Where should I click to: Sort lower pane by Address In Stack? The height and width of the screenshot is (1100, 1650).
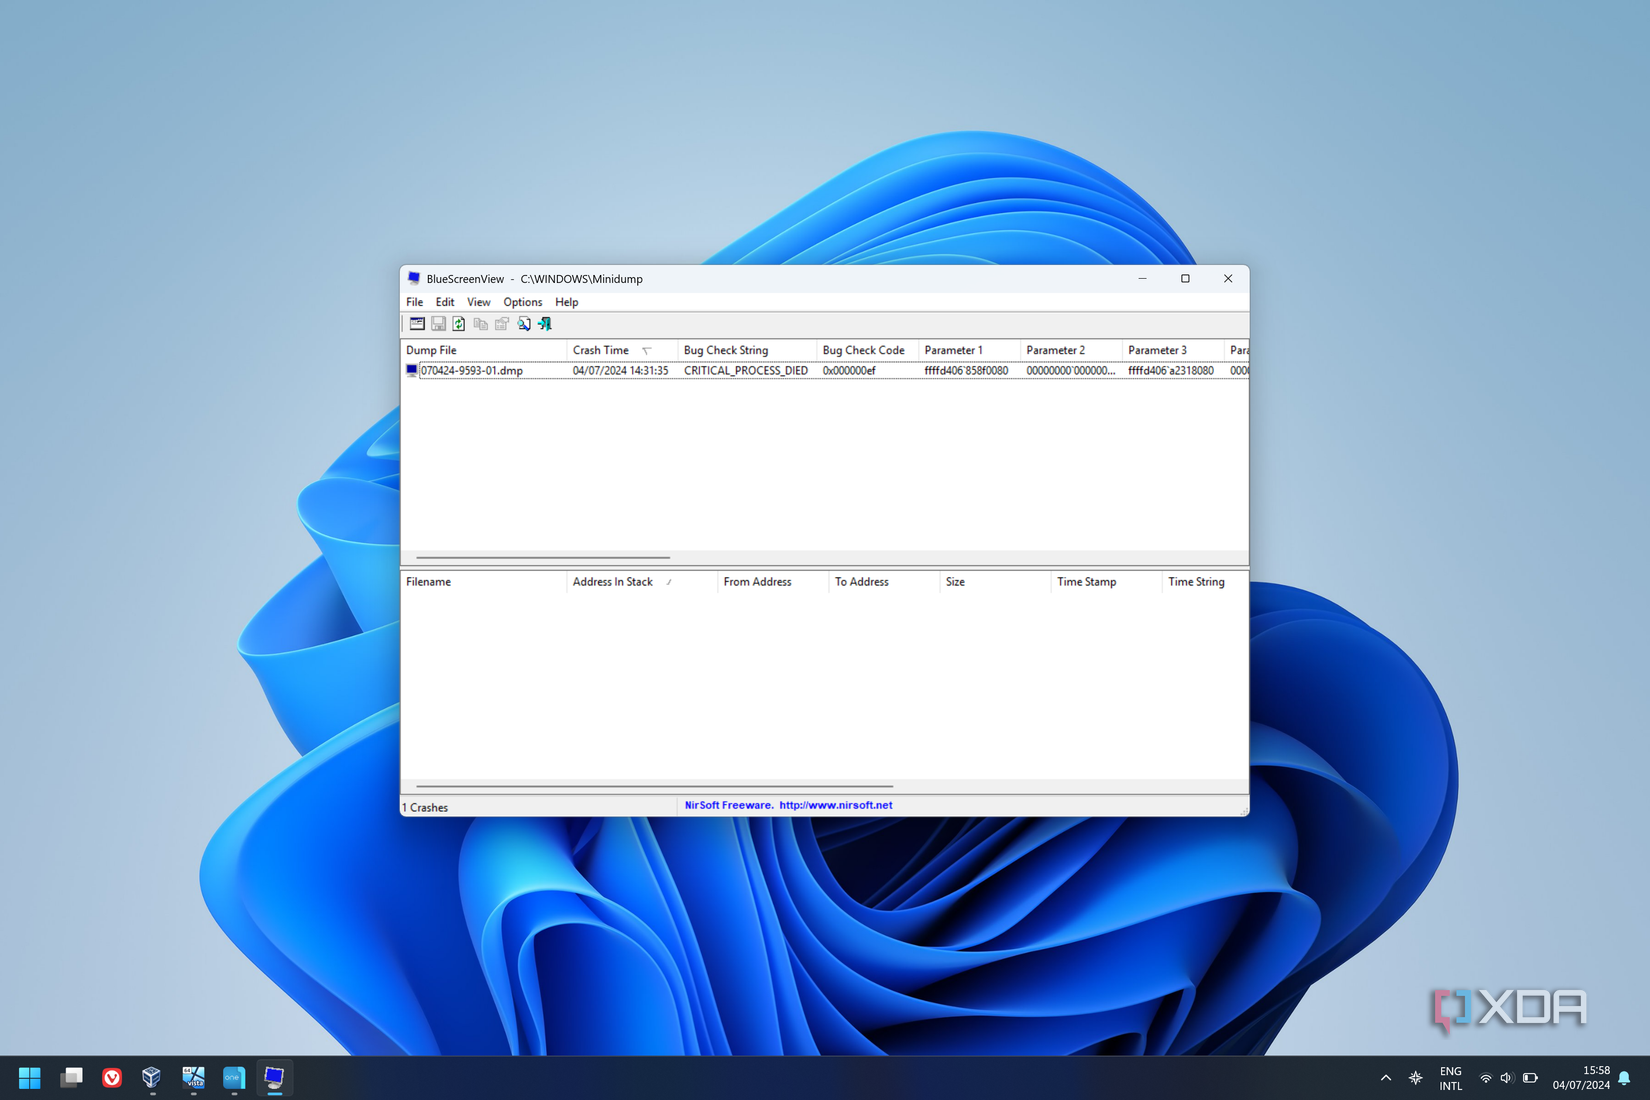[x=642, y=582]
